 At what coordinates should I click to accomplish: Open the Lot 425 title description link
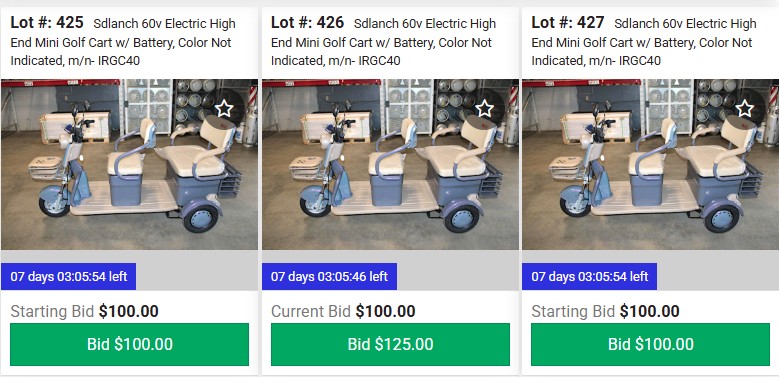click(x=123, y=43)
